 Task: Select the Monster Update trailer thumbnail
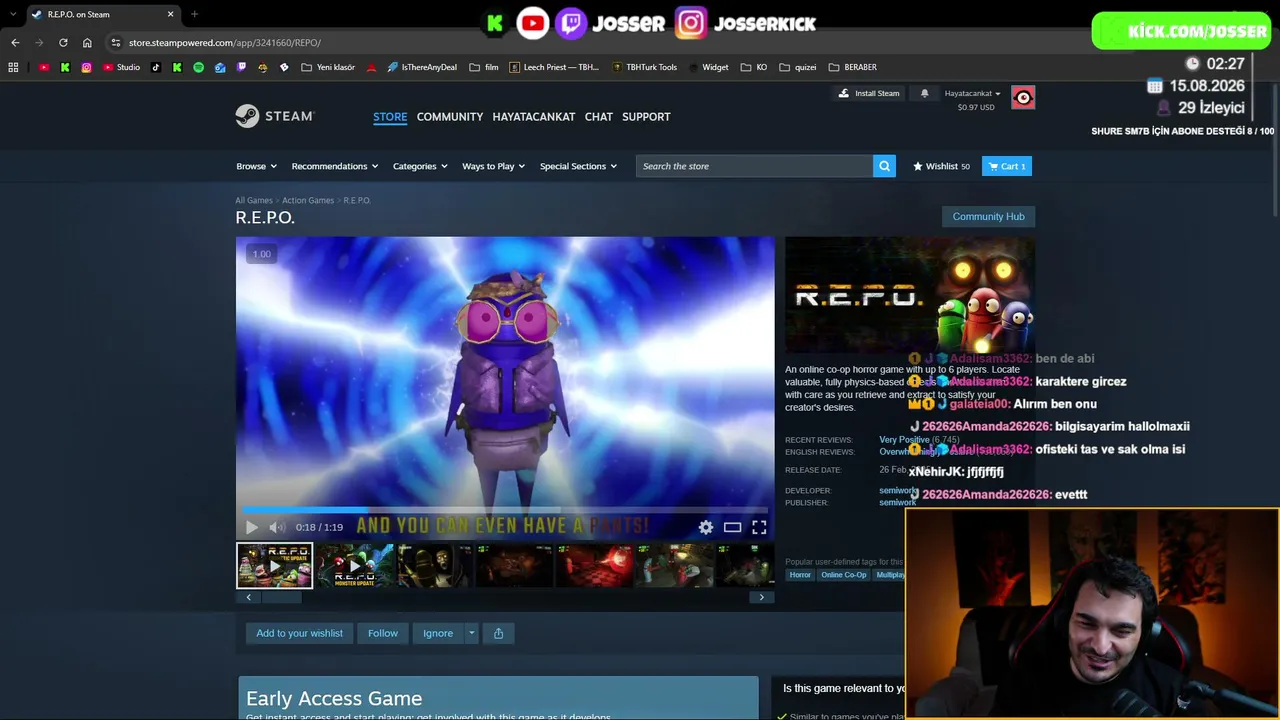click(x=354, y=565)
